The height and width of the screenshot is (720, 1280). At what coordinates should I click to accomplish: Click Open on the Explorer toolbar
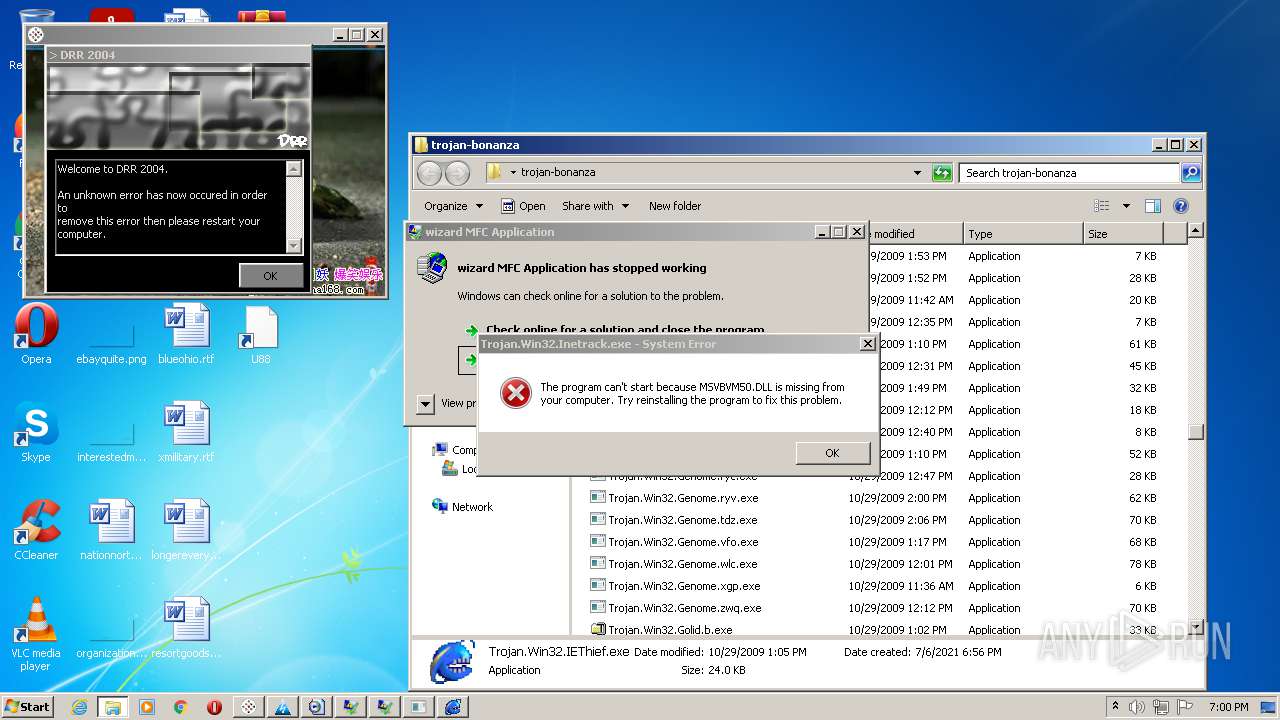[523, 206]
